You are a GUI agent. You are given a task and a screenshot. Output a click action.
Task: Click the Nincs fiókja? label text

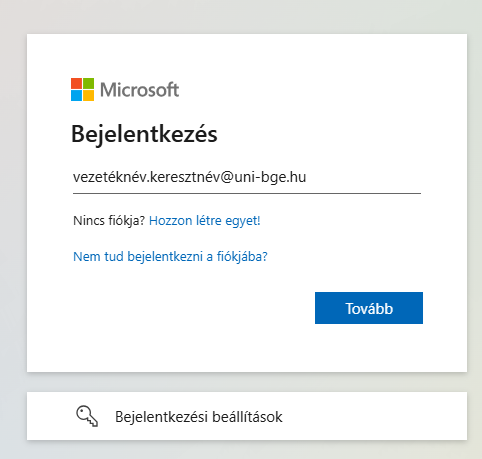(x=109, y=221)
